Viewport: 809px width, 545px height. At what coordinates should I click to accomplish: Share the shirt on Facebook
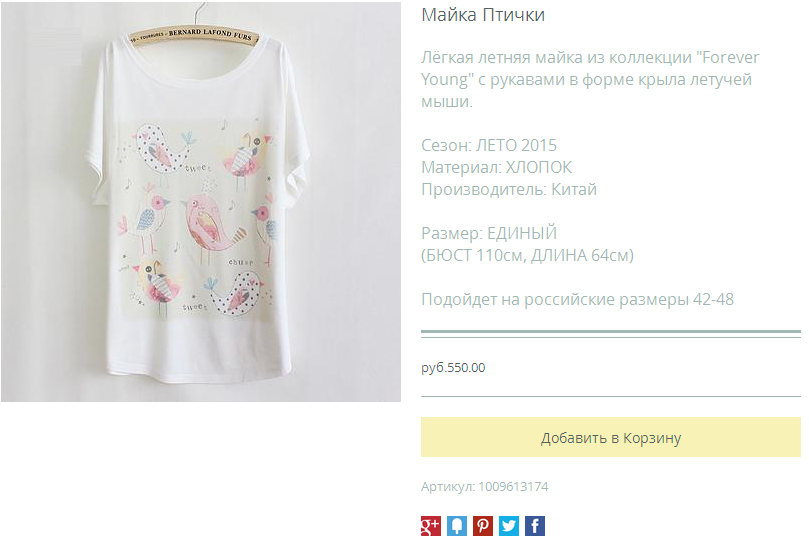point(535,525)
